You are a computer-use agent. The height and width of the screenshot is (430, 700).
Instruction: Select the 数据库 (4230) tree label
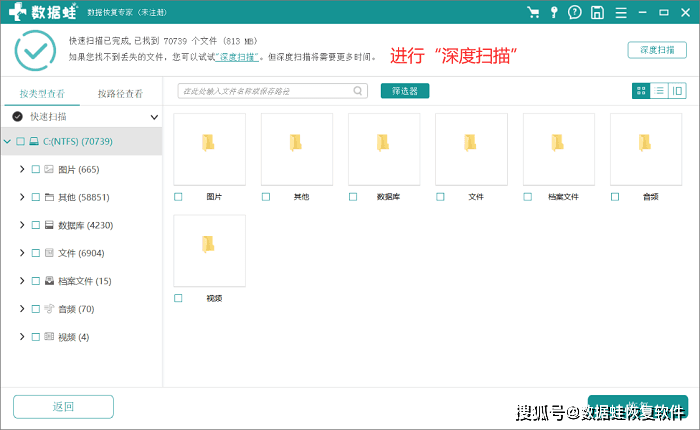[x=85, y=225]
